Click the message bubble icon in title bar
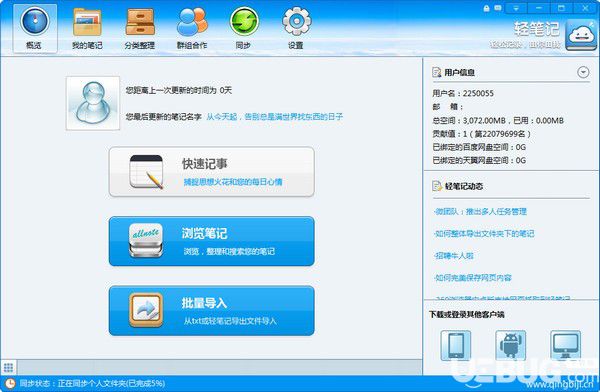 497,8
